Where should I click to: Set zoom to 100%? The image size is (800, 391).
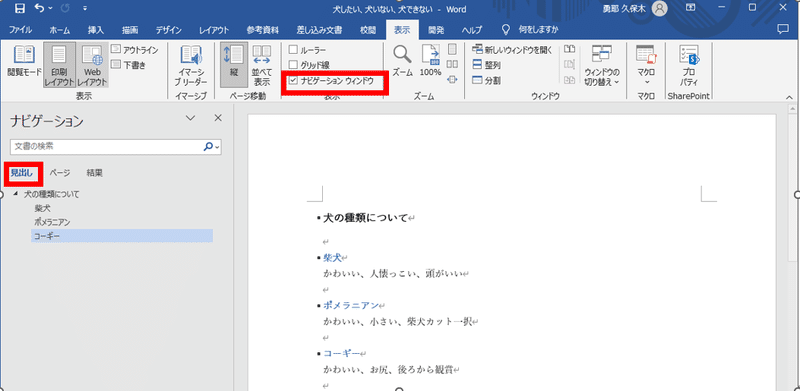(430, 62)
